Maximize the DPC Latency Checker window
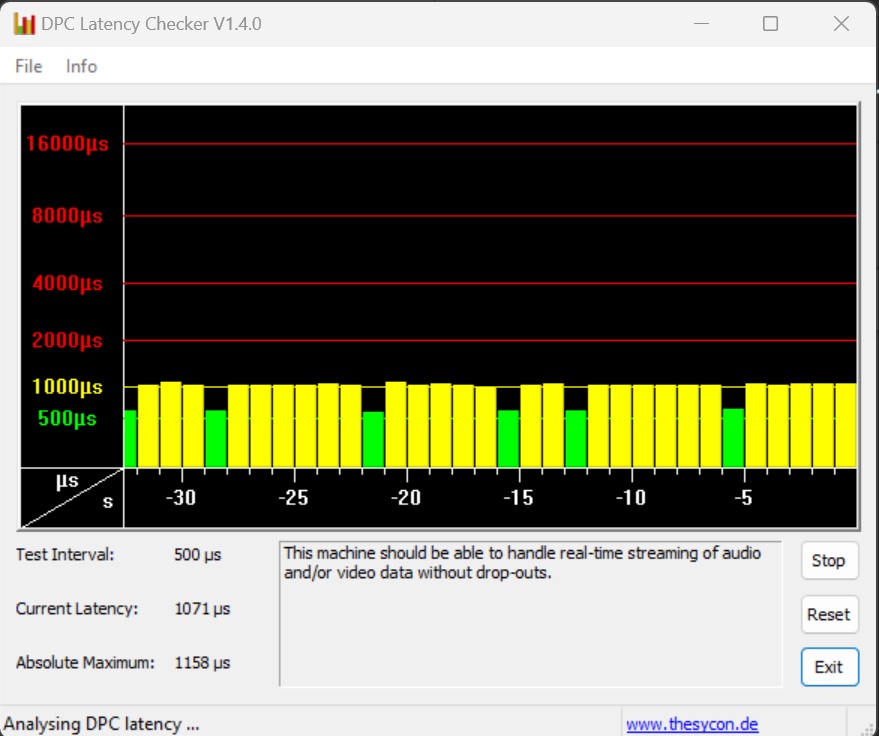Screen dimensions: 879x736 coord(770,24)
